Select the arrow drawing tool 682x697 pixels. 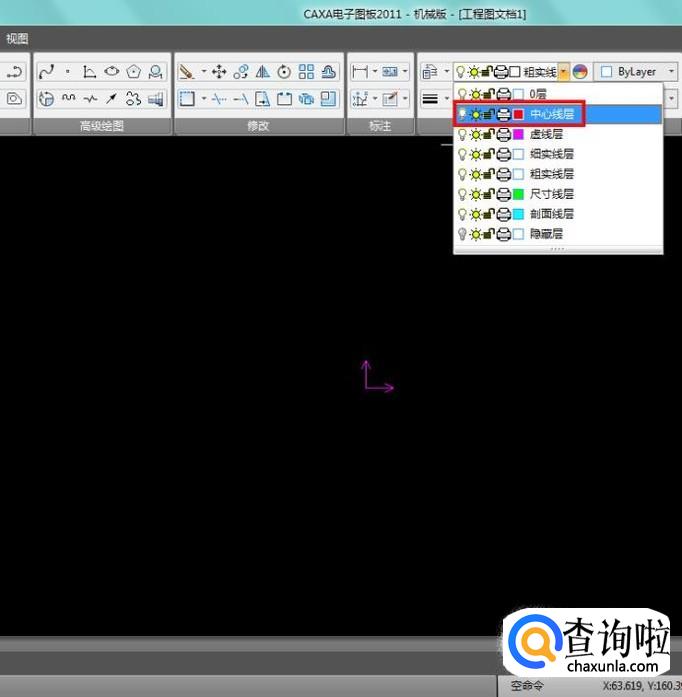click(x=112, y=98)
